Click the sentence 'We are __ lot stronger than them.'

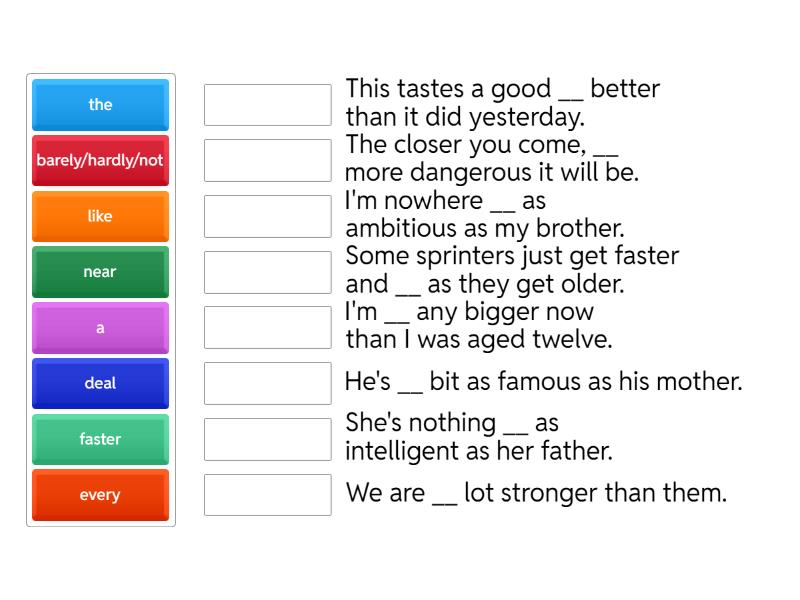(535, 493)
